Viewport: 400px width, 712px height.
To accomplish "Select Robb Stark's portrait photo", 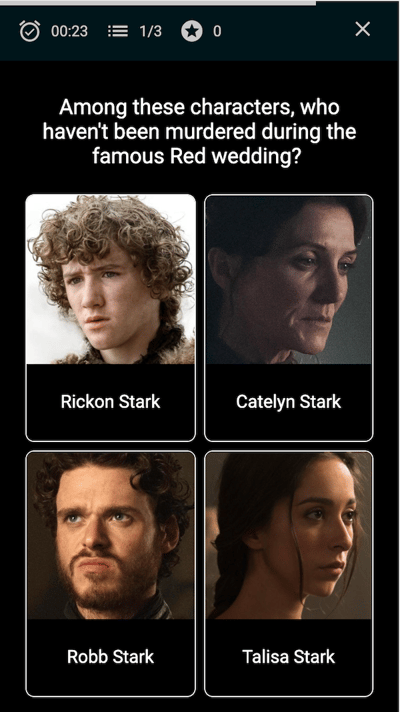I will 111,535.
